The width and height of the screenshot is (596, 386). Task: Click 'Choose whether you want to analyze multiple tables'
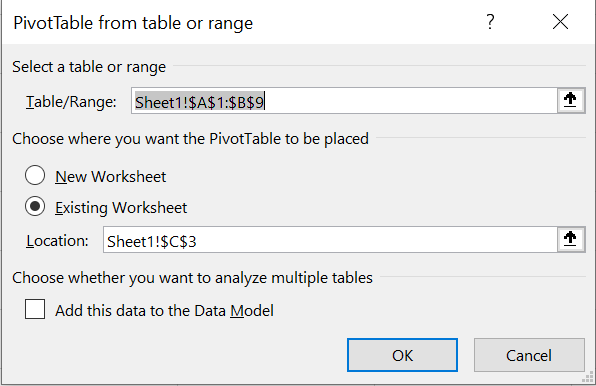(192, 278)
